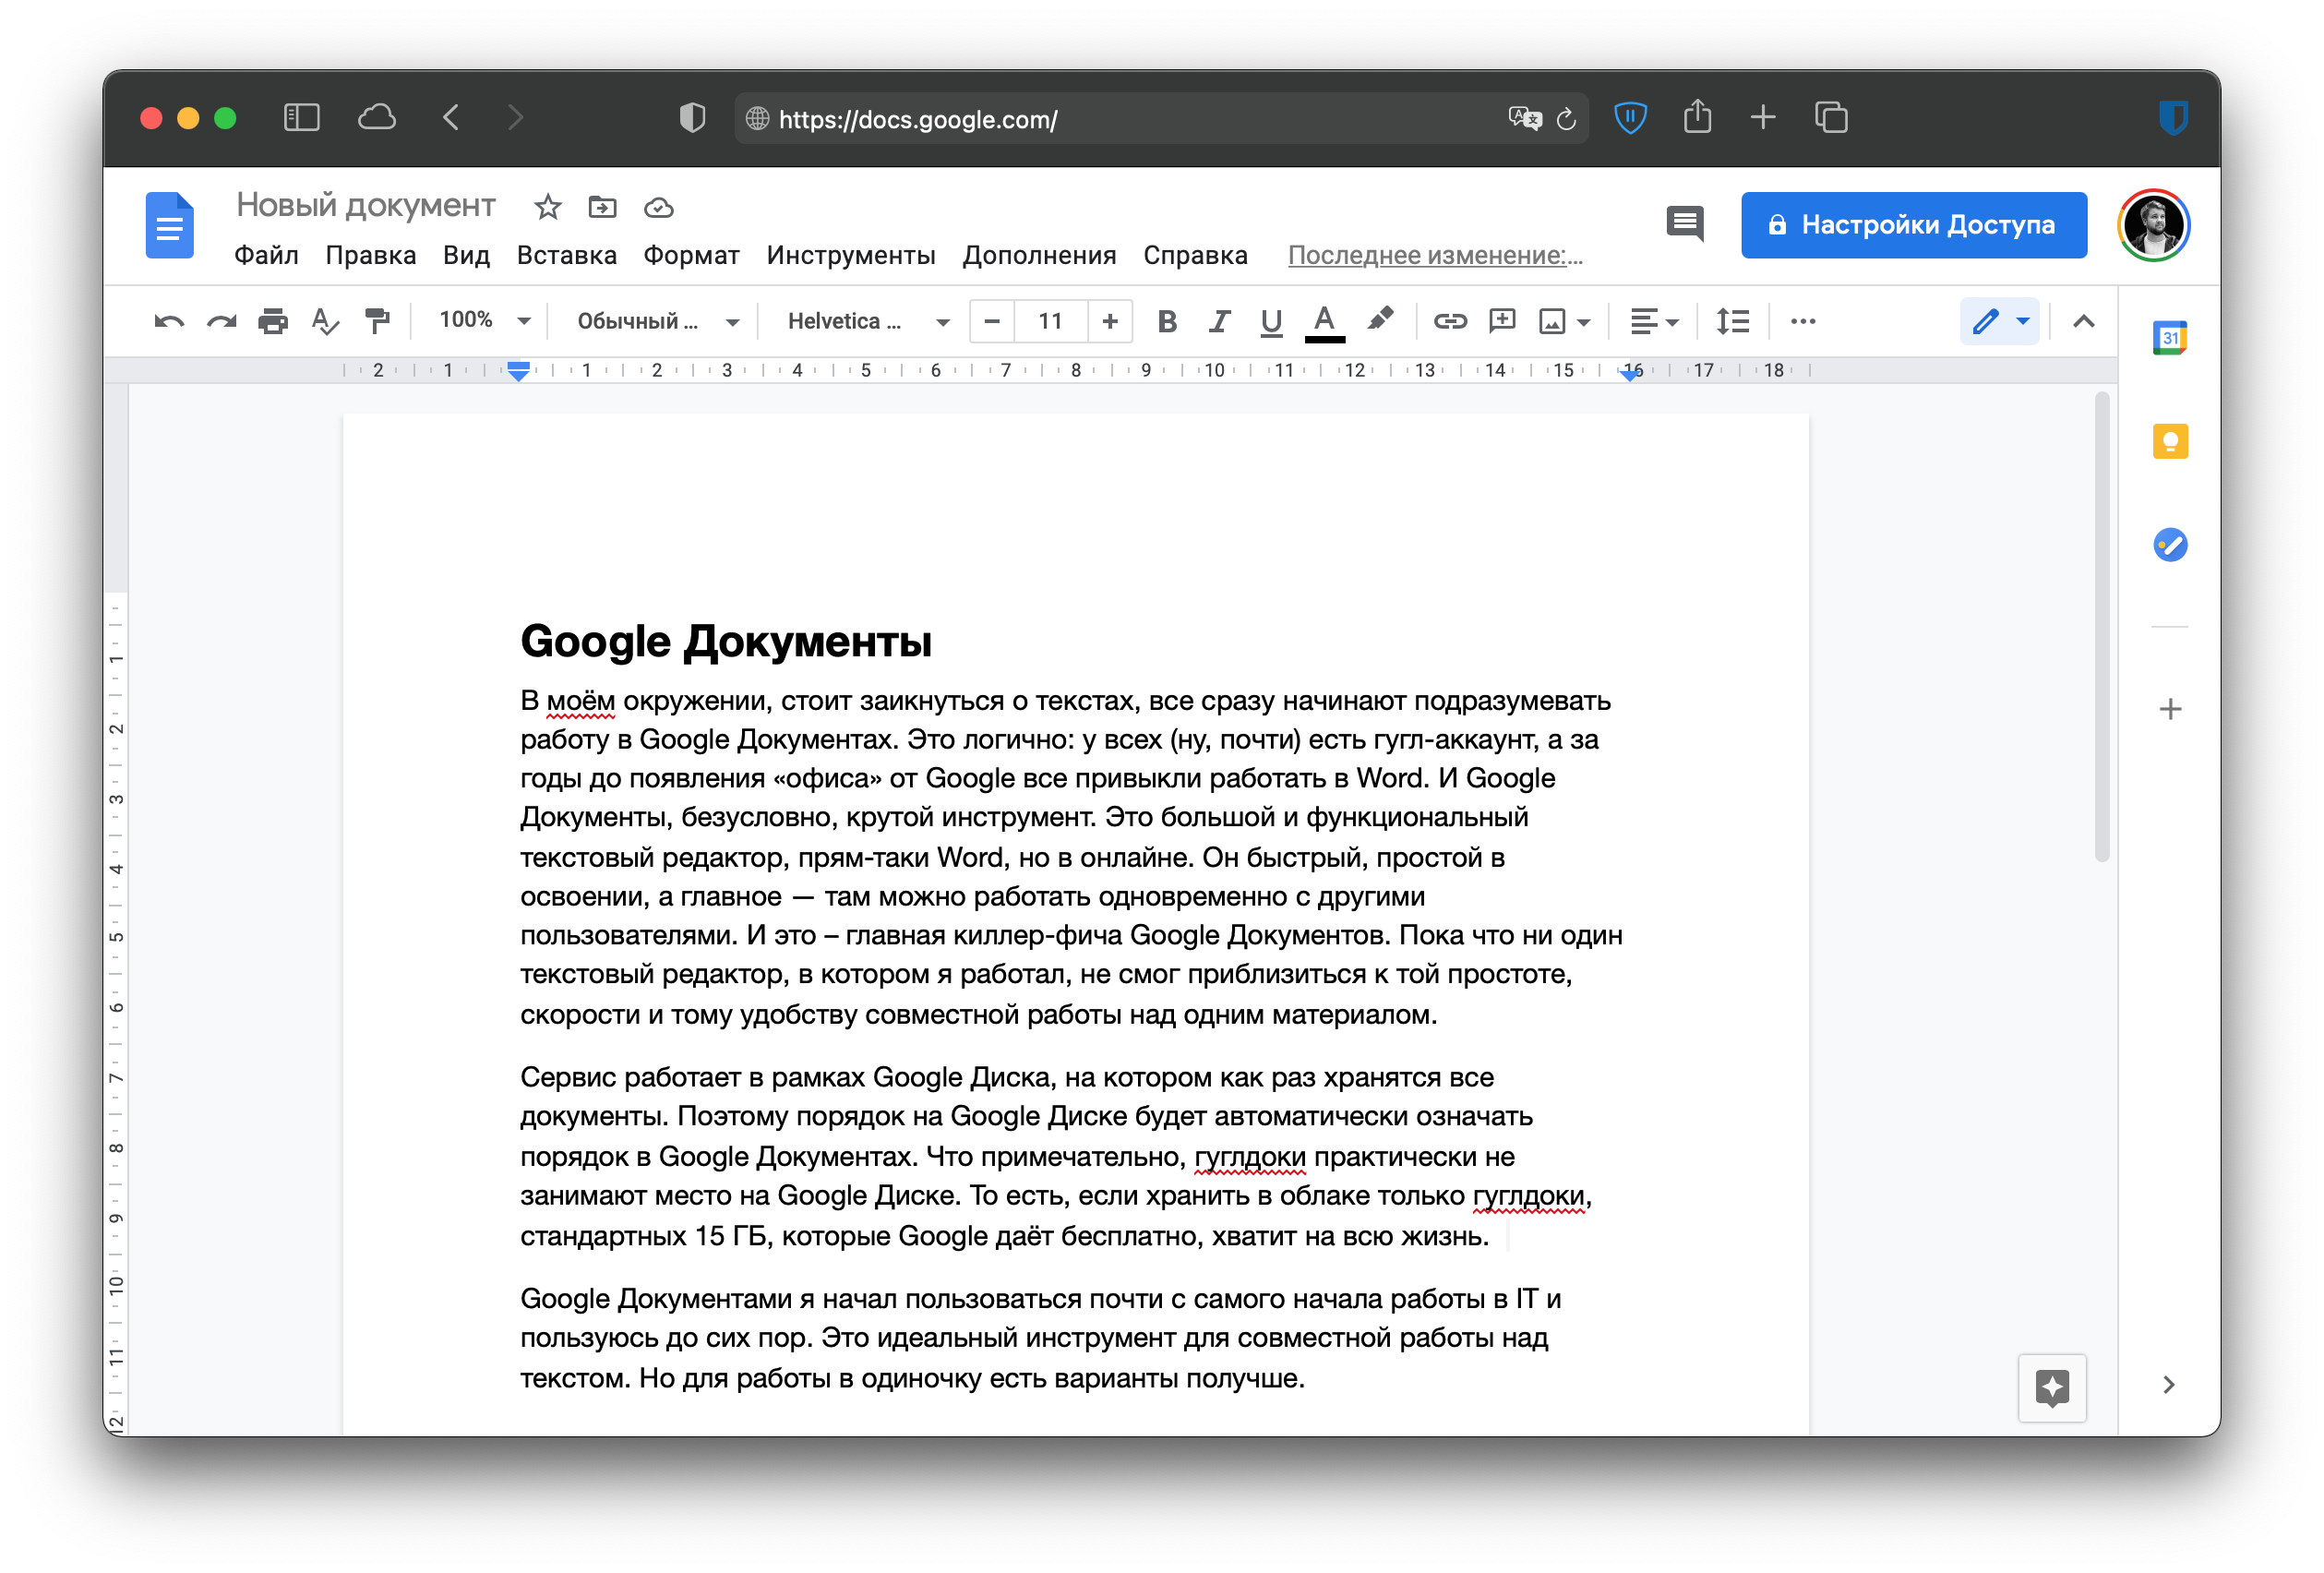Open the Справка menu
Screen dimensions: 2324x1573
1195,255
